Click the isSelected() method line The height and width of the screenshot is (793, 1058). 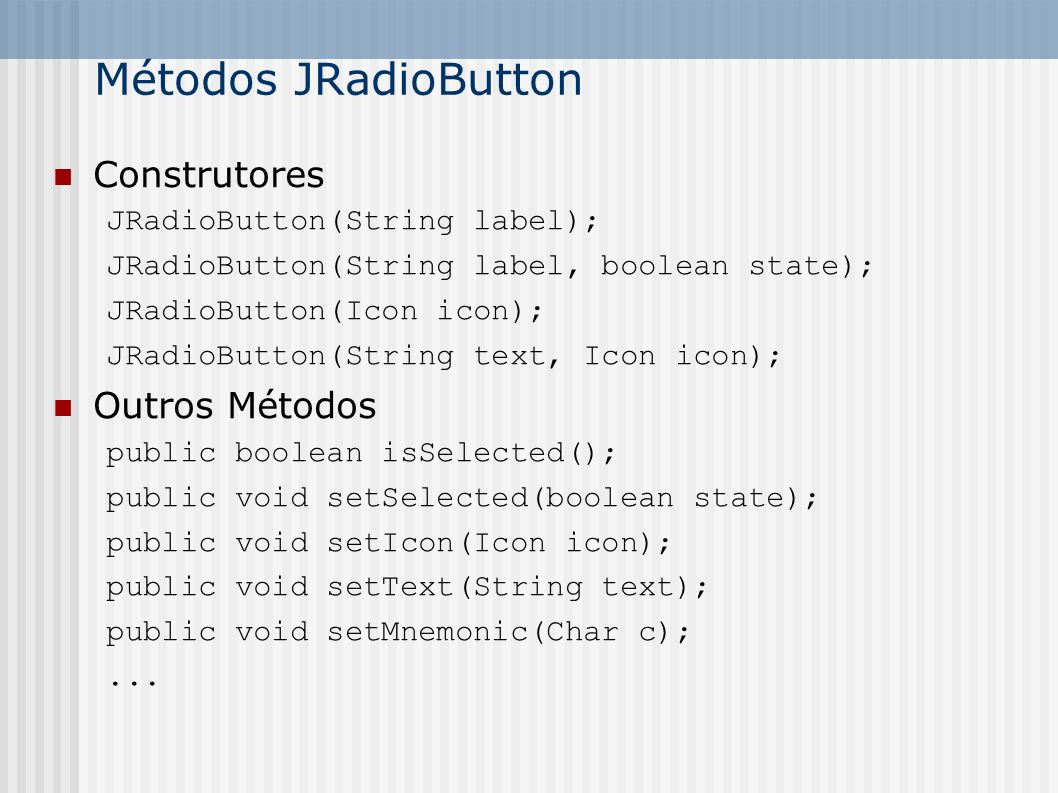361,453
